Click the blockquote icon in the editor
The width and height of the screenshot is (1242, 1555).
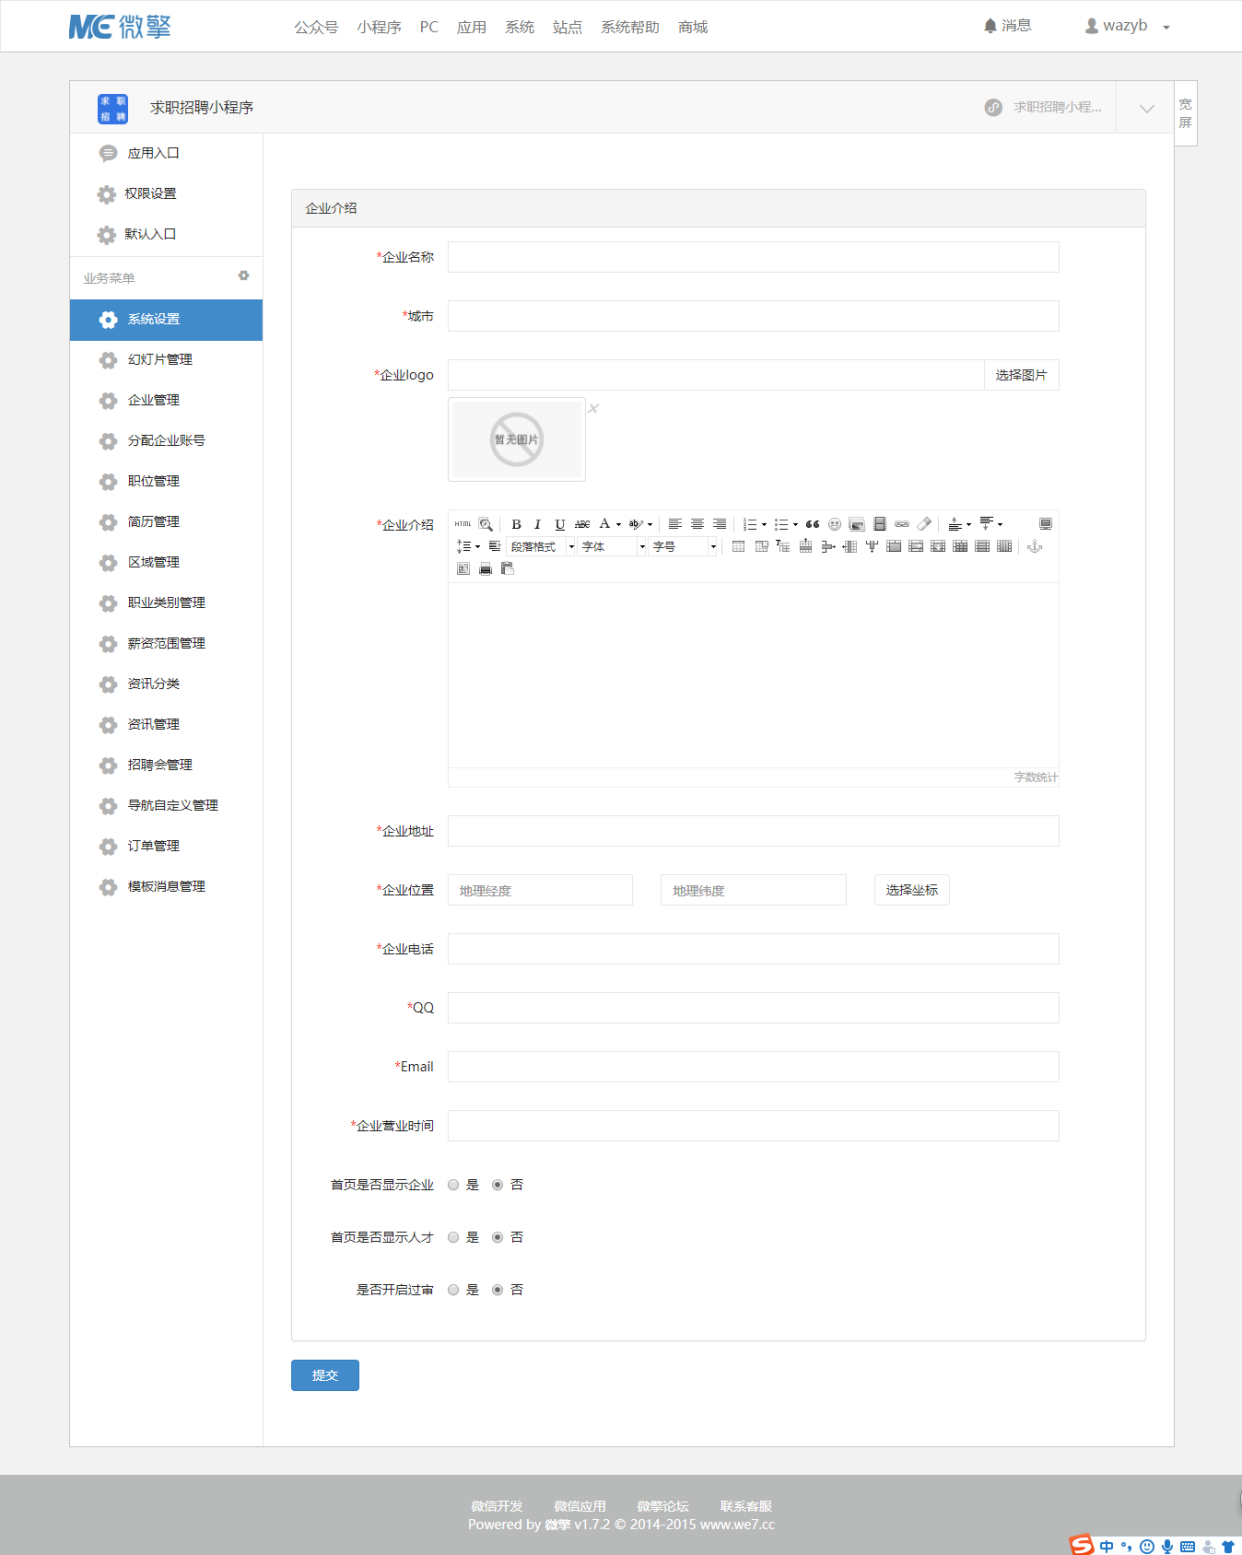coord(812,524)
